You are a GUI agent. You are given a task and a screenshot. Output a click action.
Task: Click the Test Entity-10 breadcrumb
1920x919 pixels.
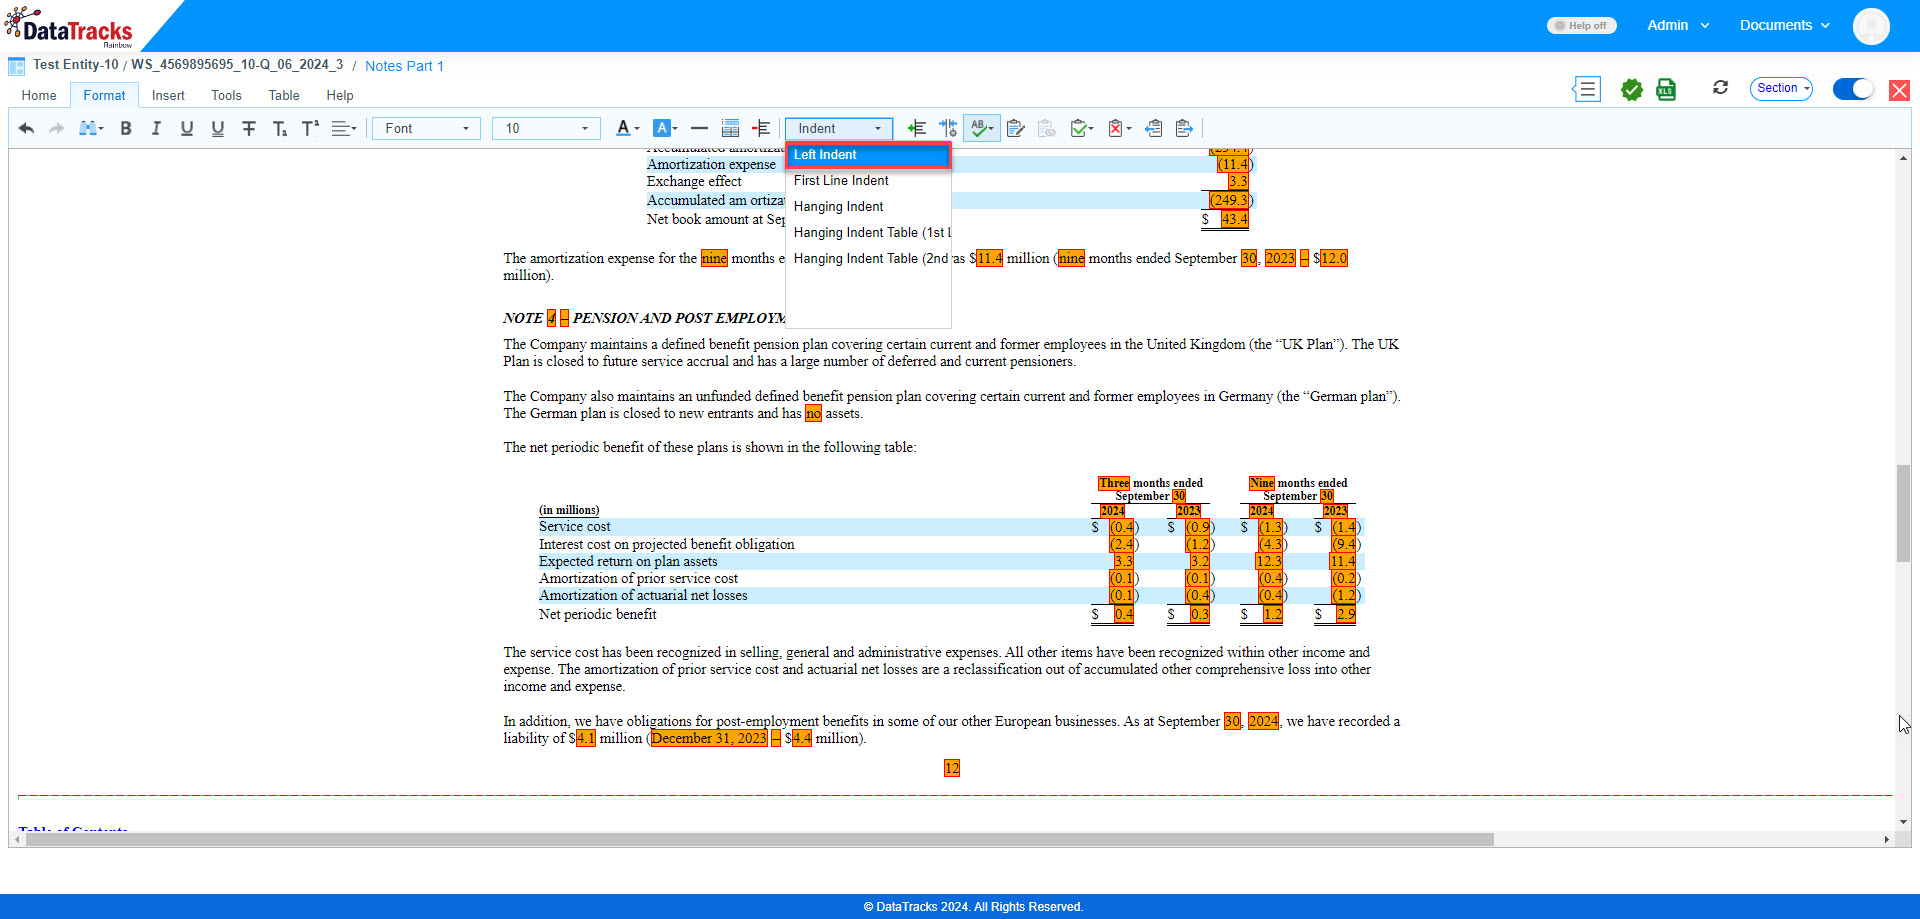click(76, 65)
